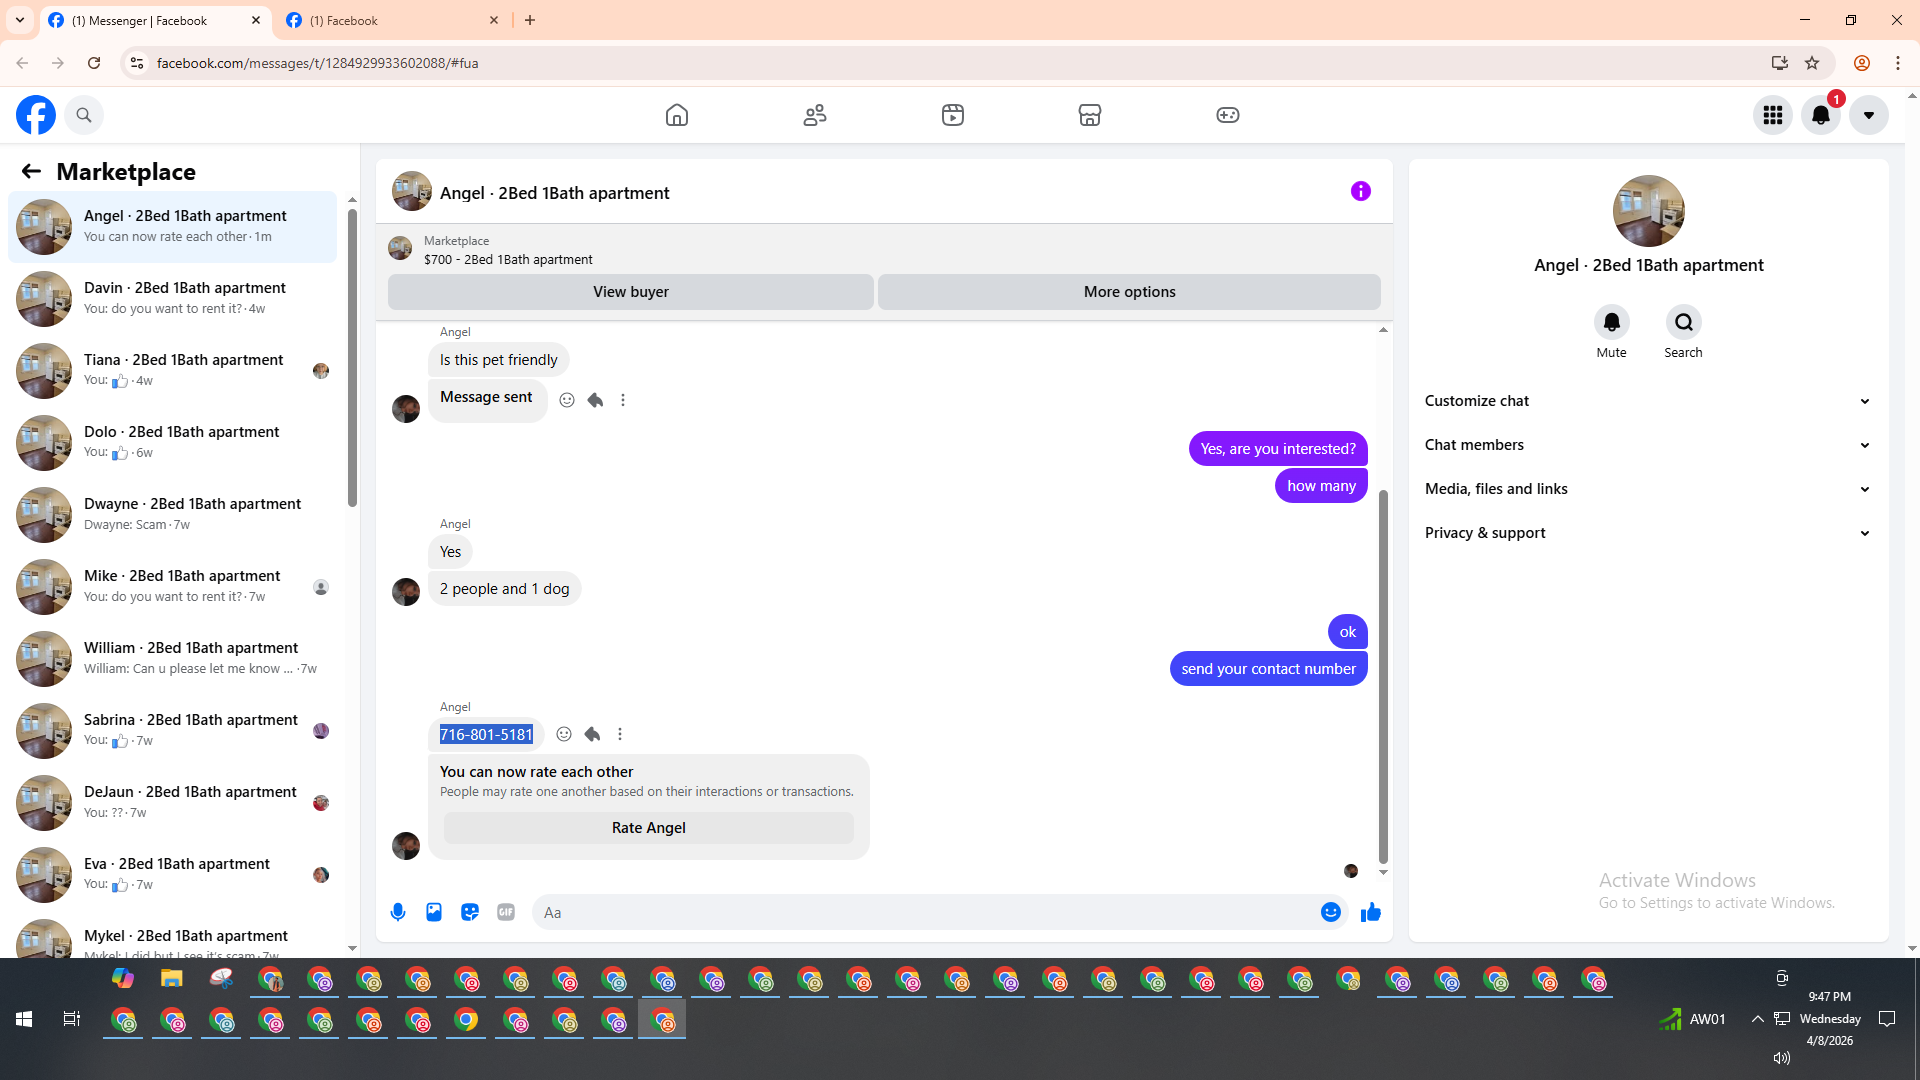Open emoji picker in message box

(1330, 912)
